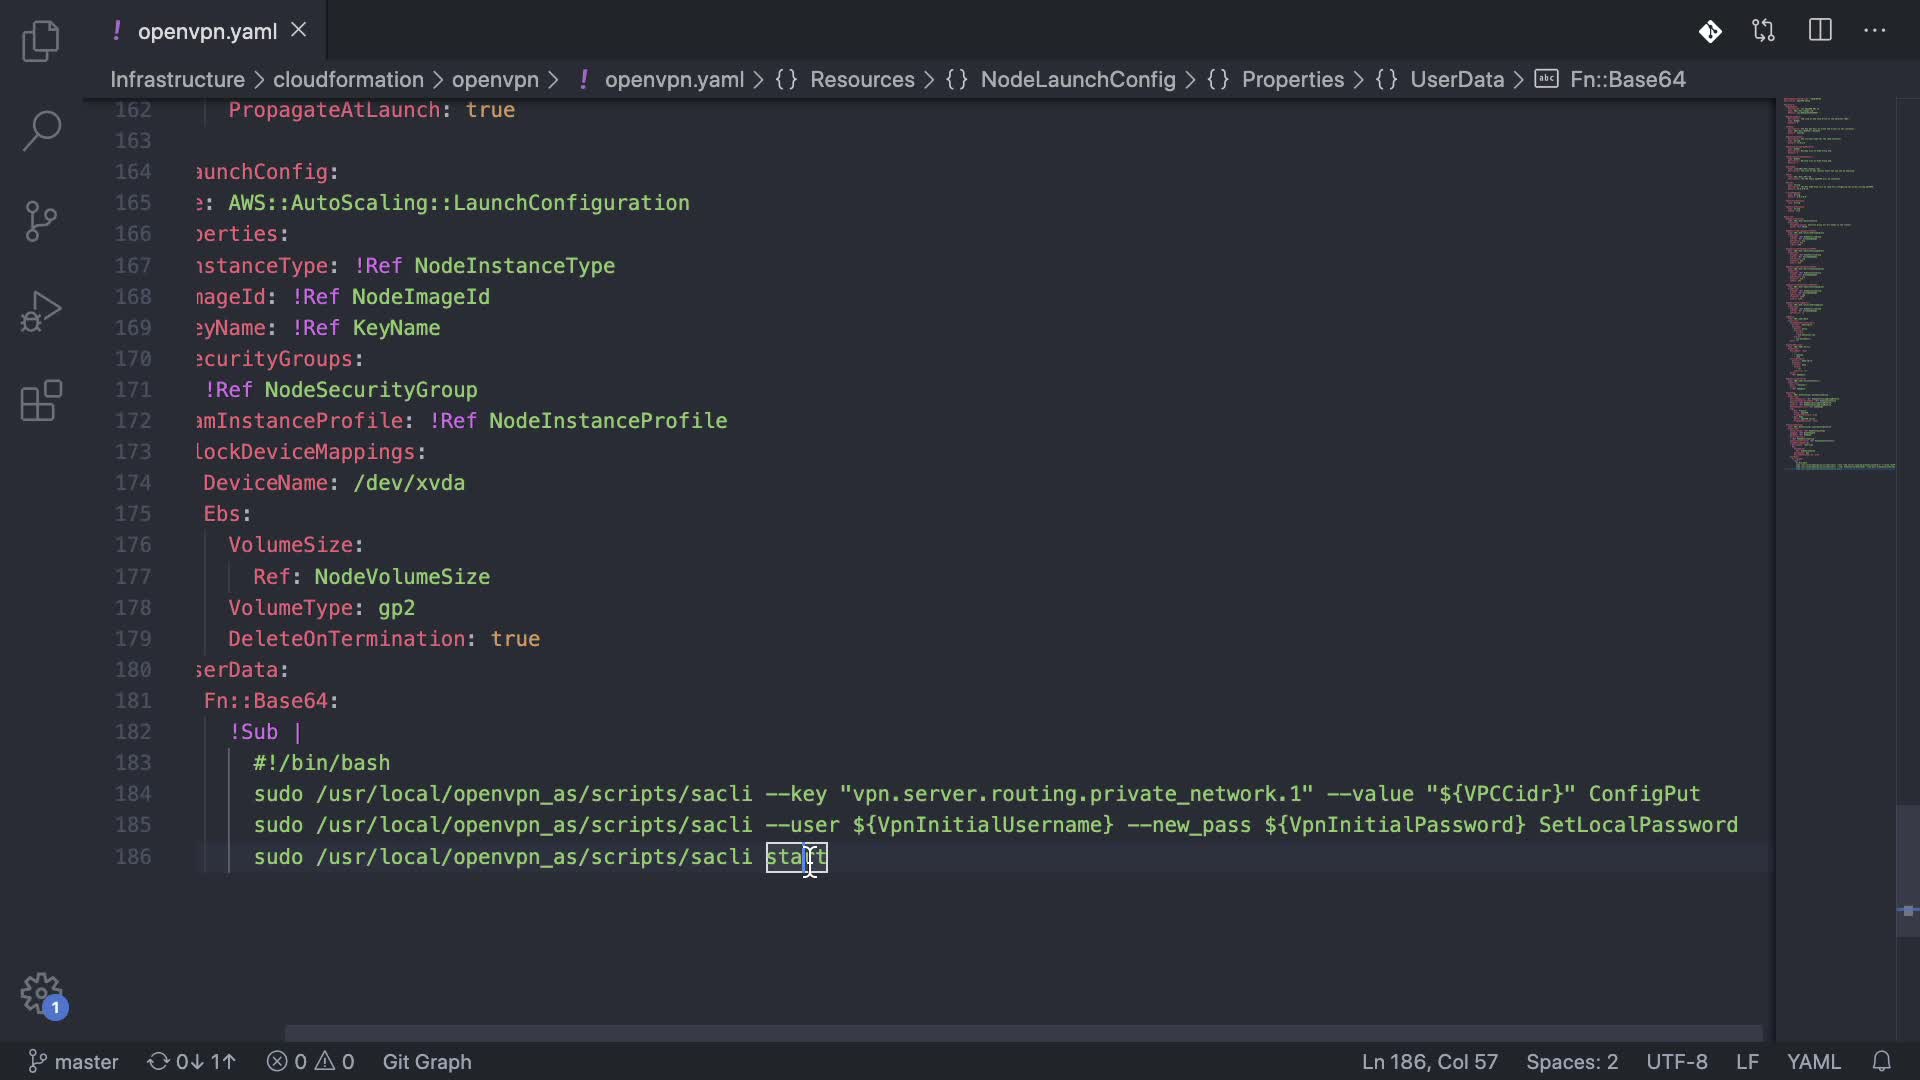Open the cloudformation folder breadcrumb
This screenshot has height=1080, width=1920.
(x=348, y=79)
